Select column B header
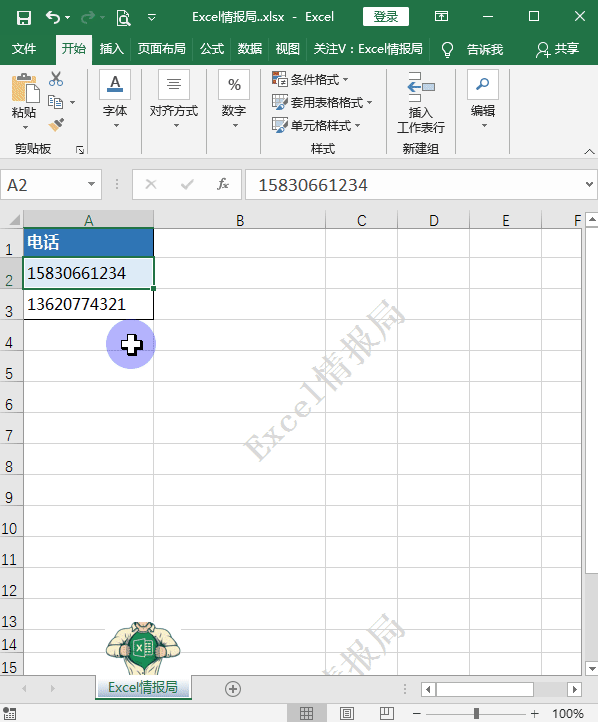 239,220
